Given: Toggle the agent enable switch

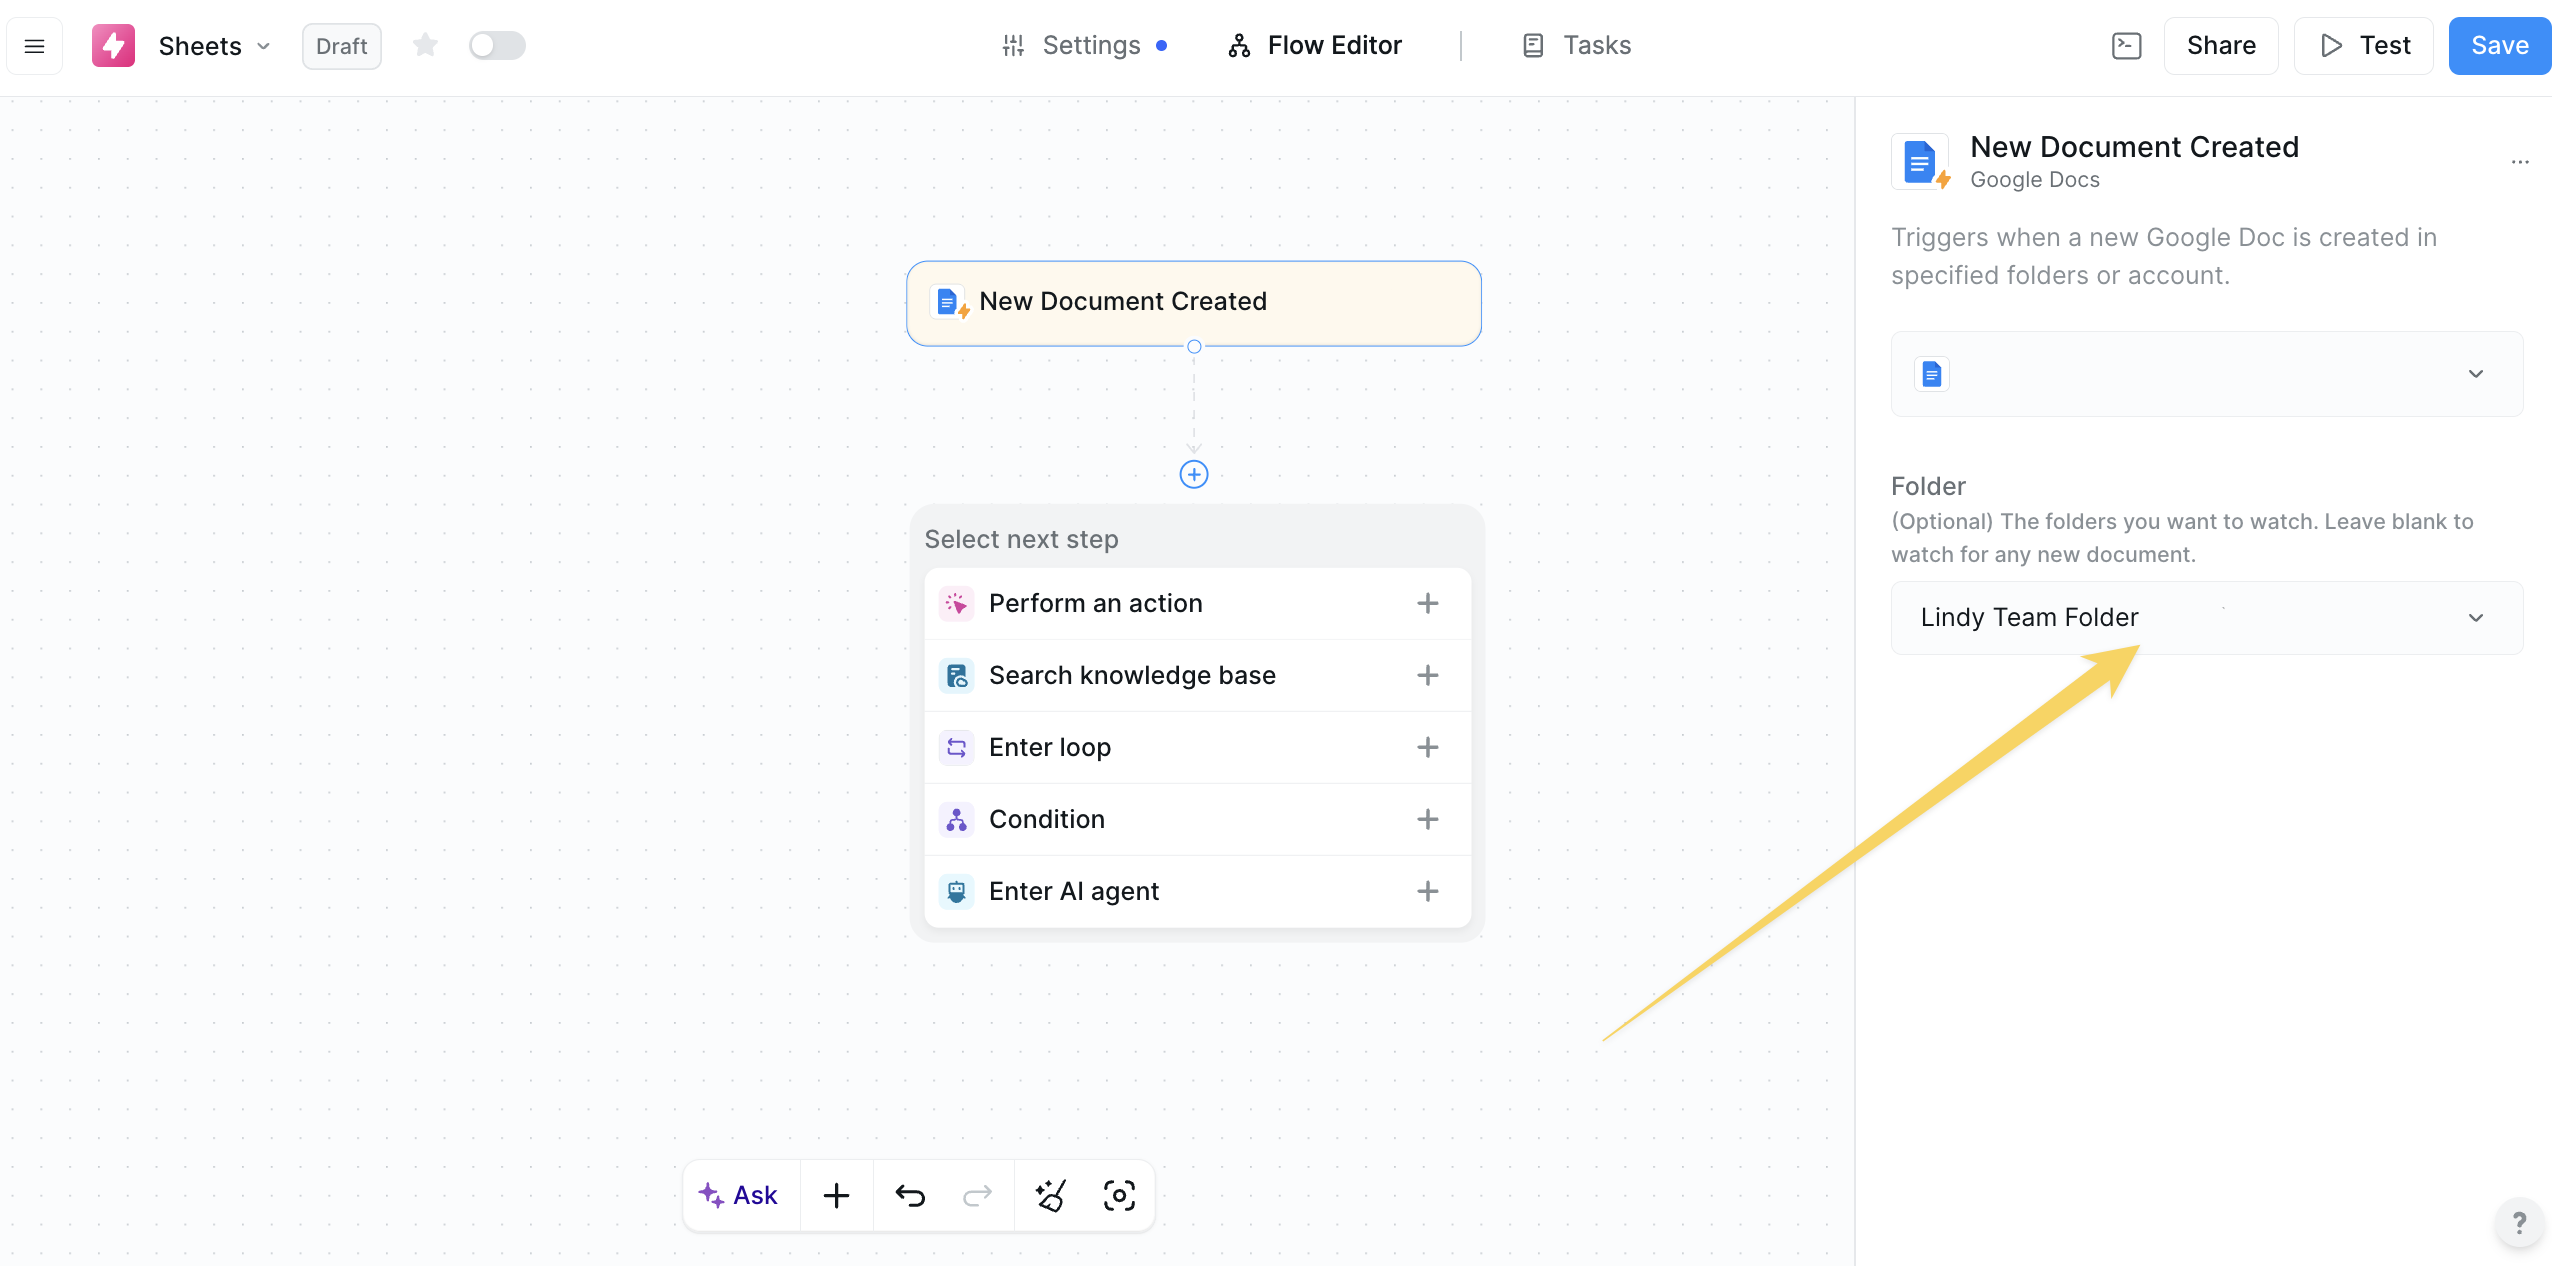Looking at the screenshot, I should click(497, 46).
